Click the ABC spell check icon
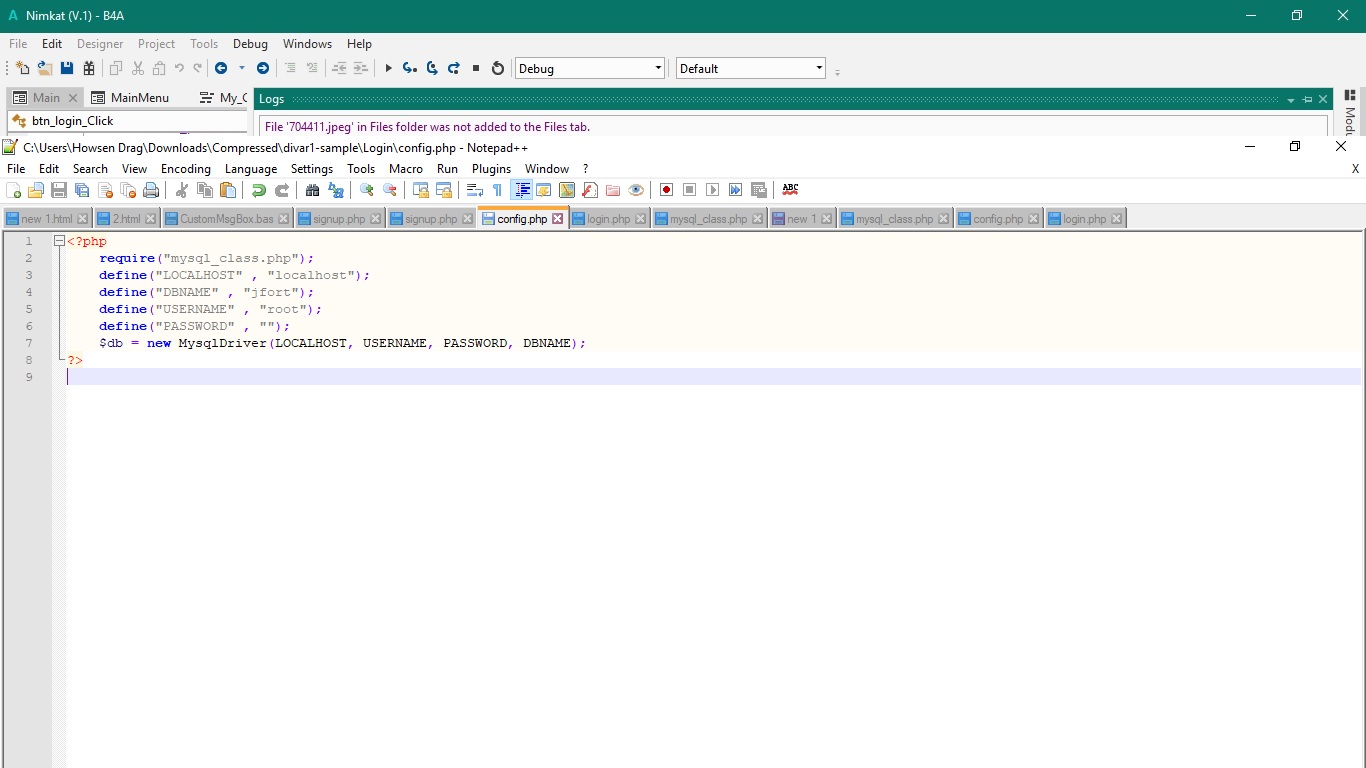Screen dimensions: 1366x768 [x=790, y=190]
